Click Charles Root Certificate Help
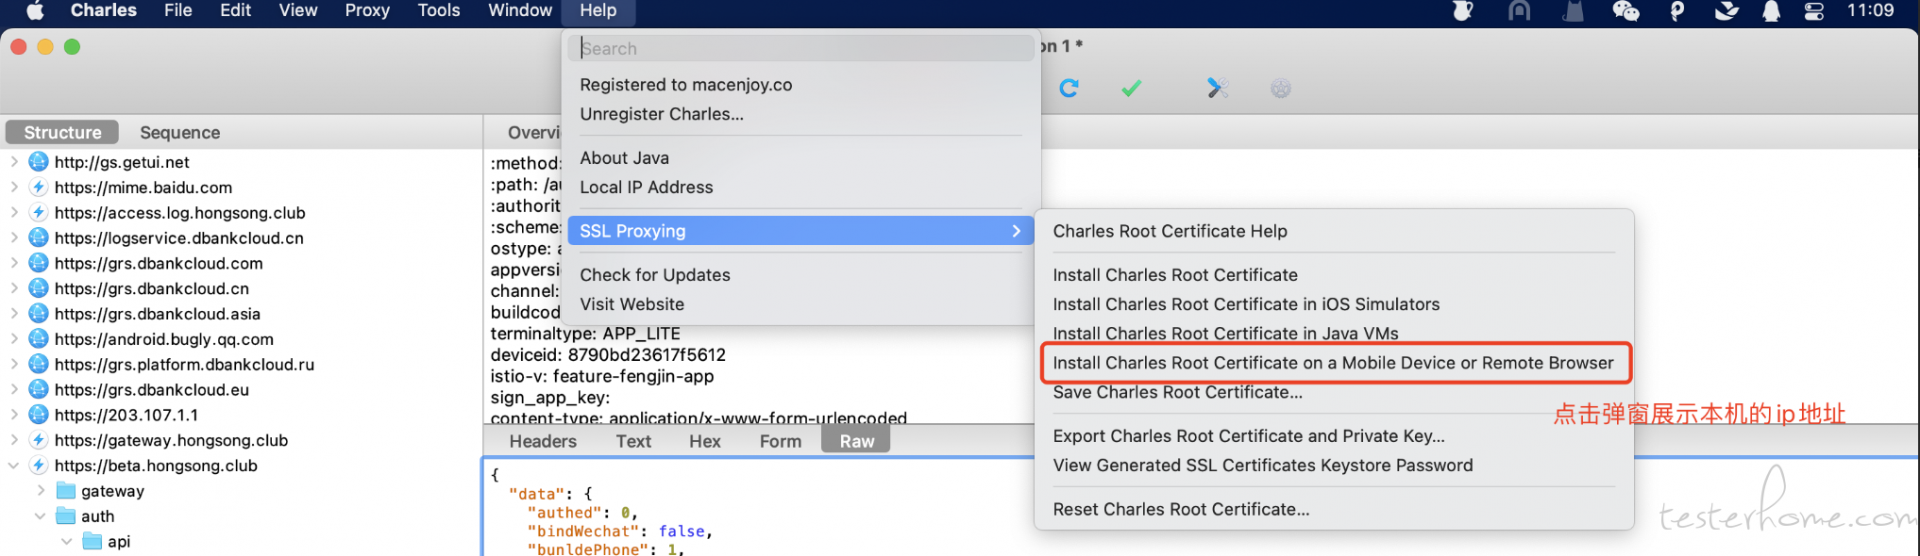This screenshot has width=1920, height=556. click(x=1170, y=231)
